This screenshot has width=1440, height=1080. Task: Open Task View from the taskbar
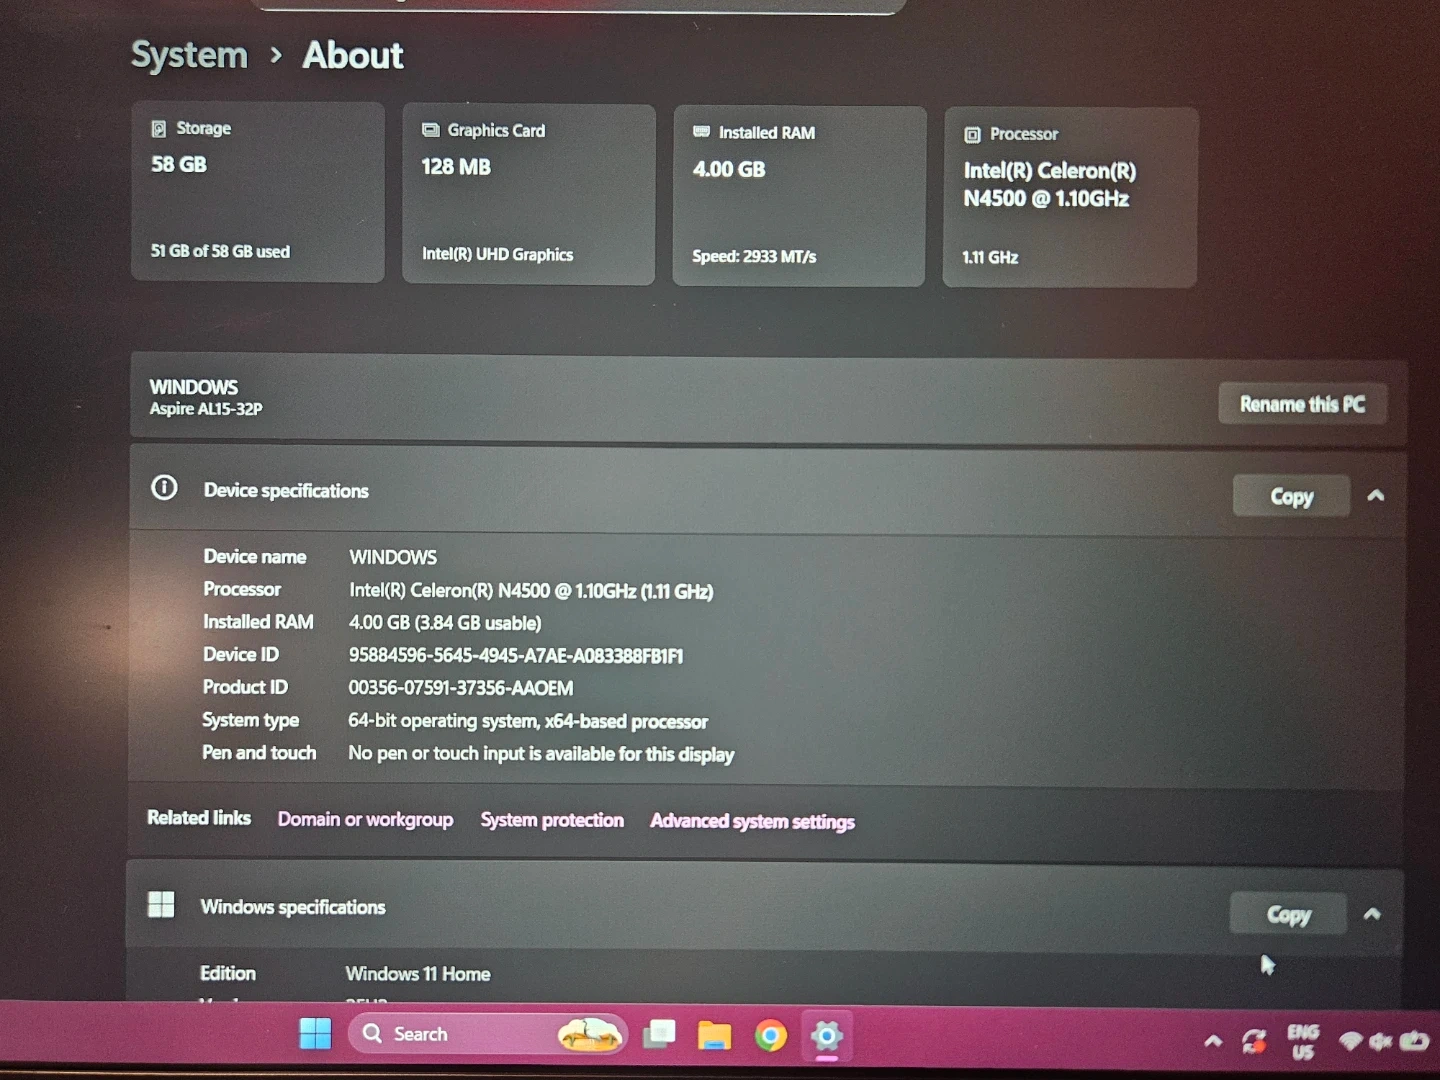(659, 1035)
